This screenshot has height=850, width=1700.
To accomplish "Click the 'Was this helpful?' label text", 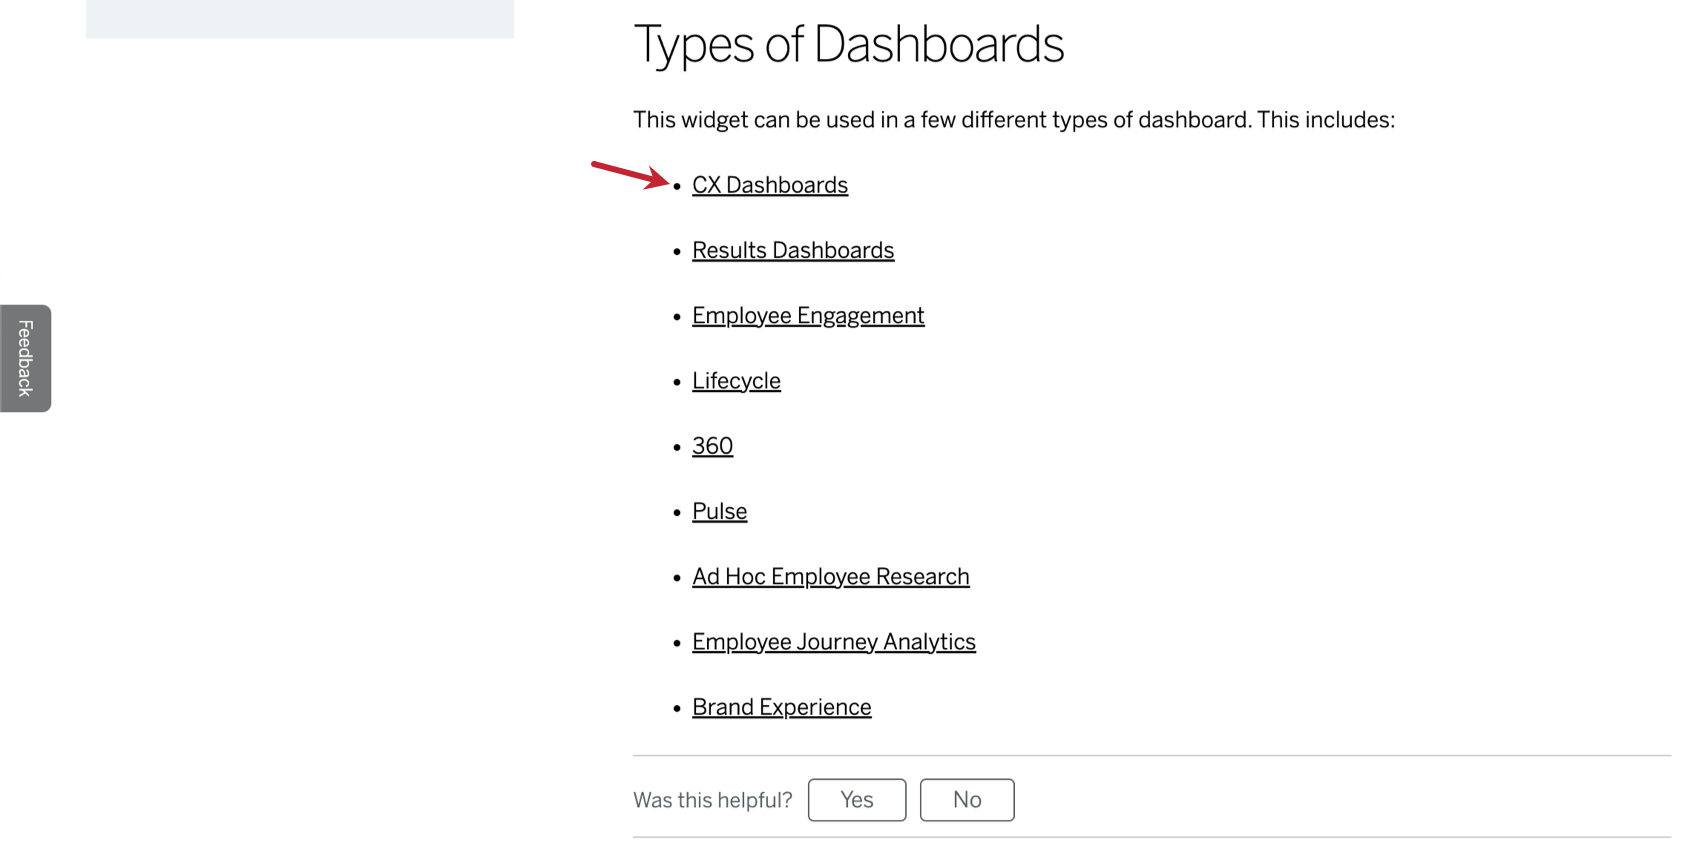I will [x=712, y=799].
